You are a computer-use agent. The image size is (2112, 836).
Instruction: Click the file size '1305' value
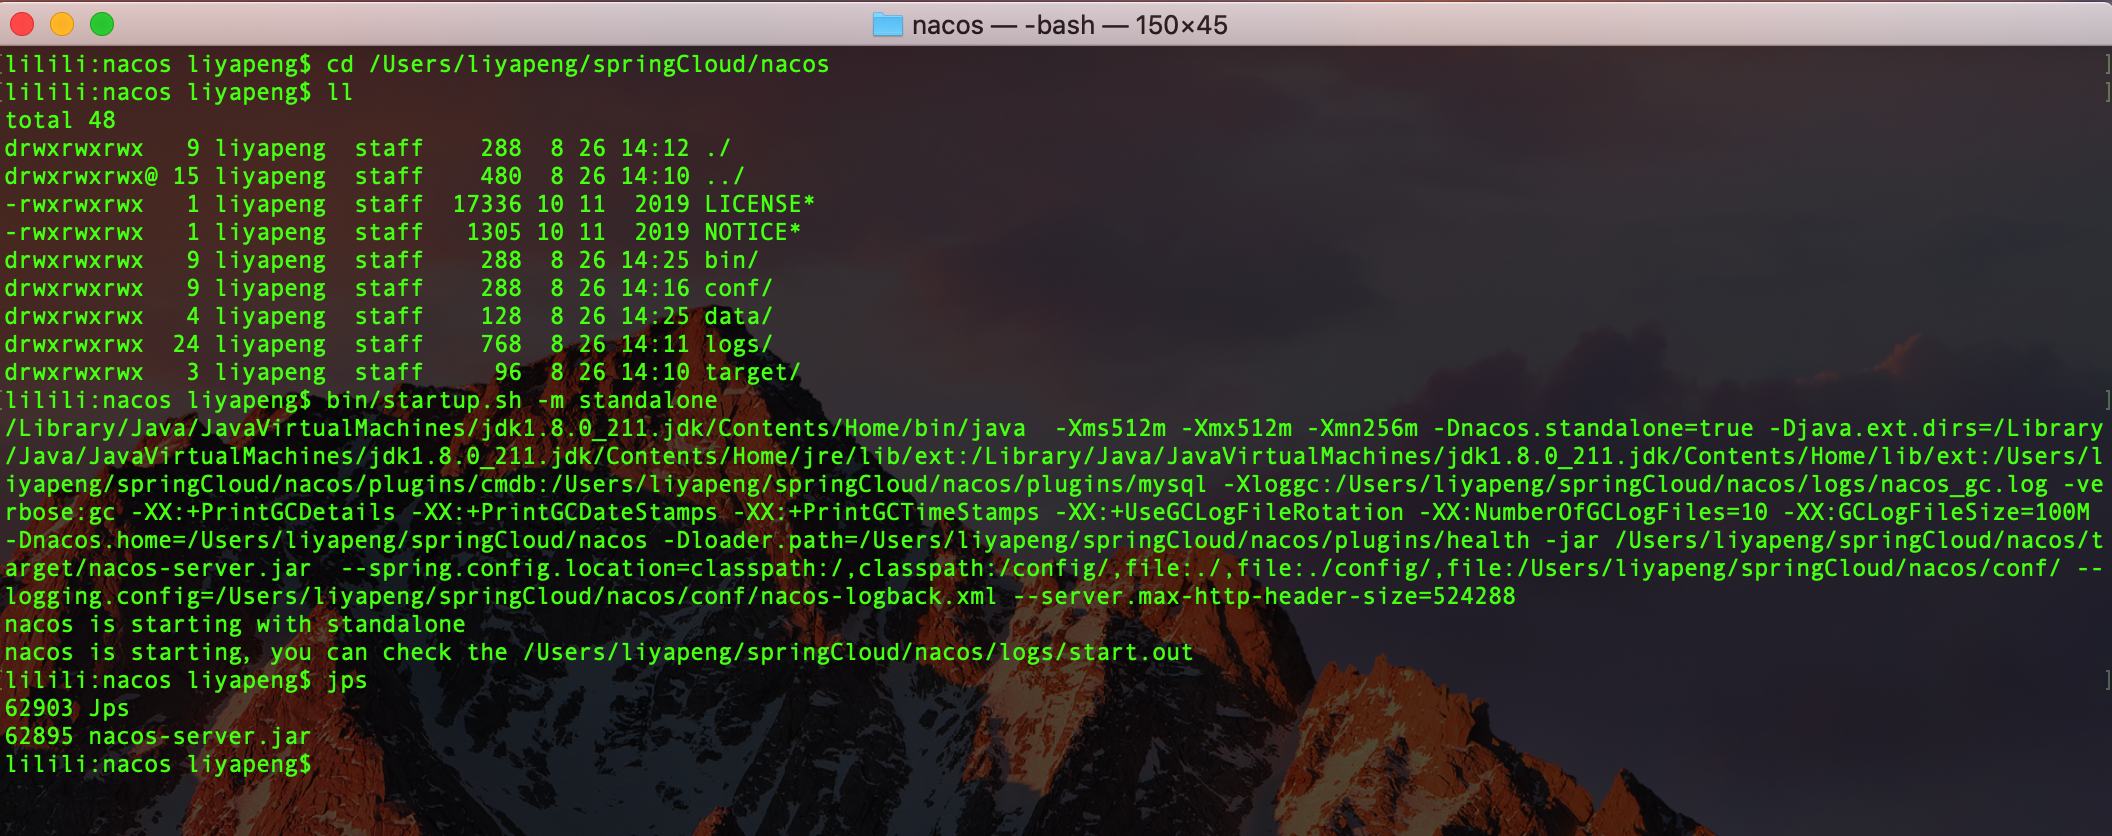click(x=494, y=232)
